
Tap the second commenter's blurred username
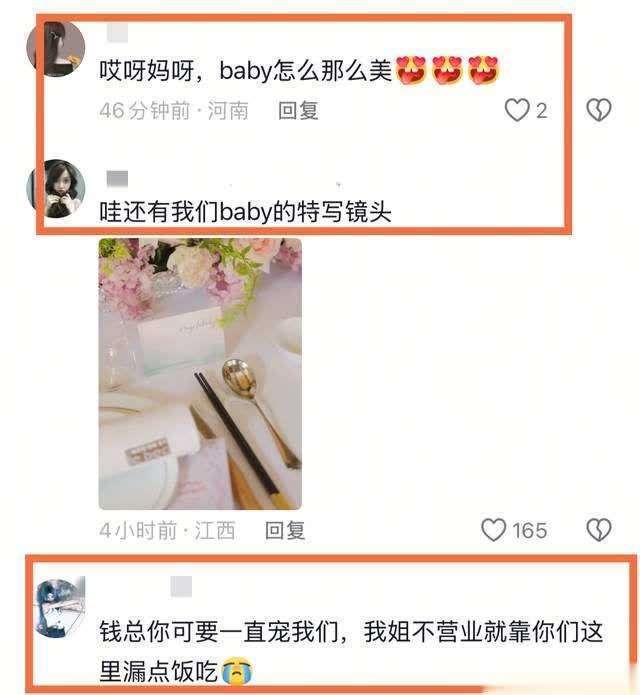pos(117,179)
